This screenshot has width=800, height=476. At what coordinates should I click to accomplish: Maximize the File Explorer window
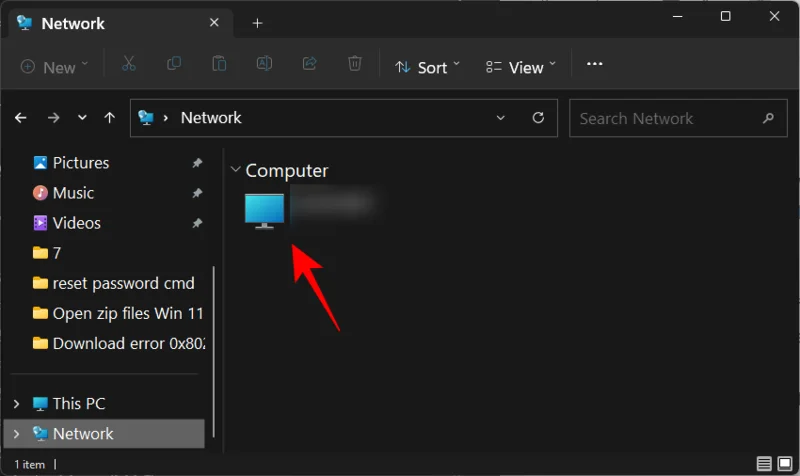click(726, 16)
